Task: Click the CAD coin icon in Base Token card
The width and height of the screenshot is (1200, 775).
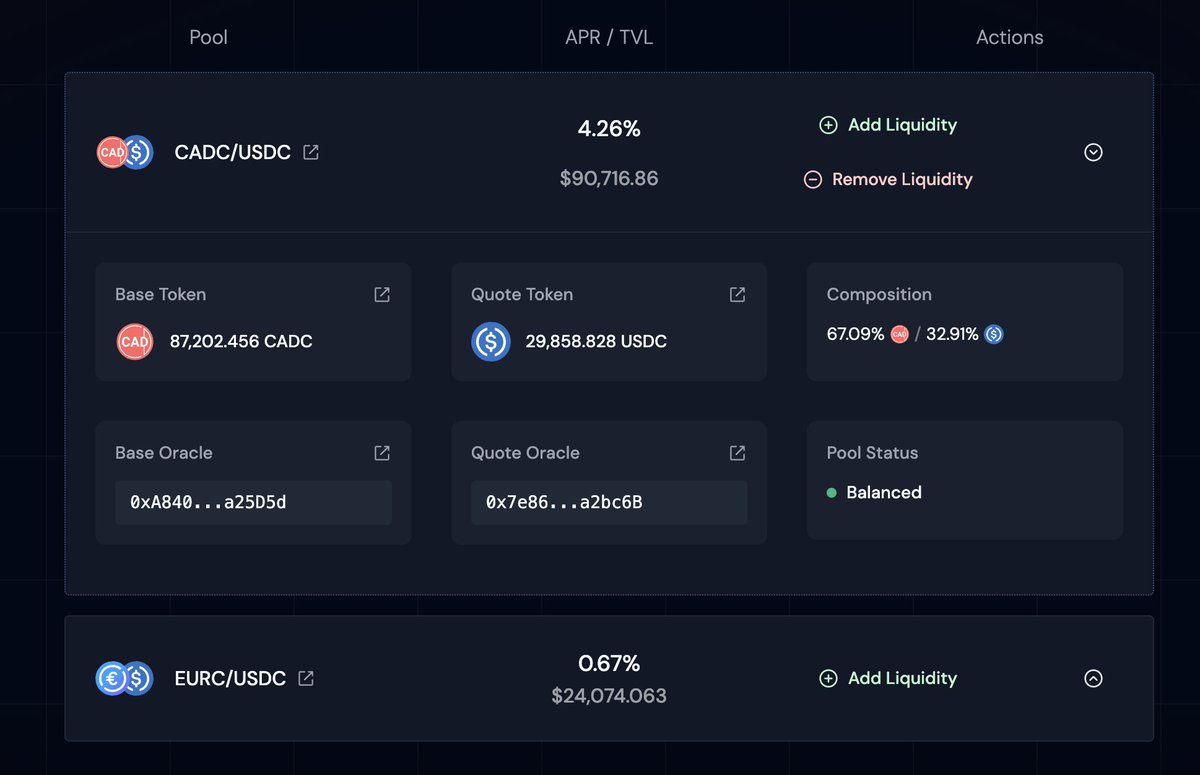Action: [x=135, y=341]
